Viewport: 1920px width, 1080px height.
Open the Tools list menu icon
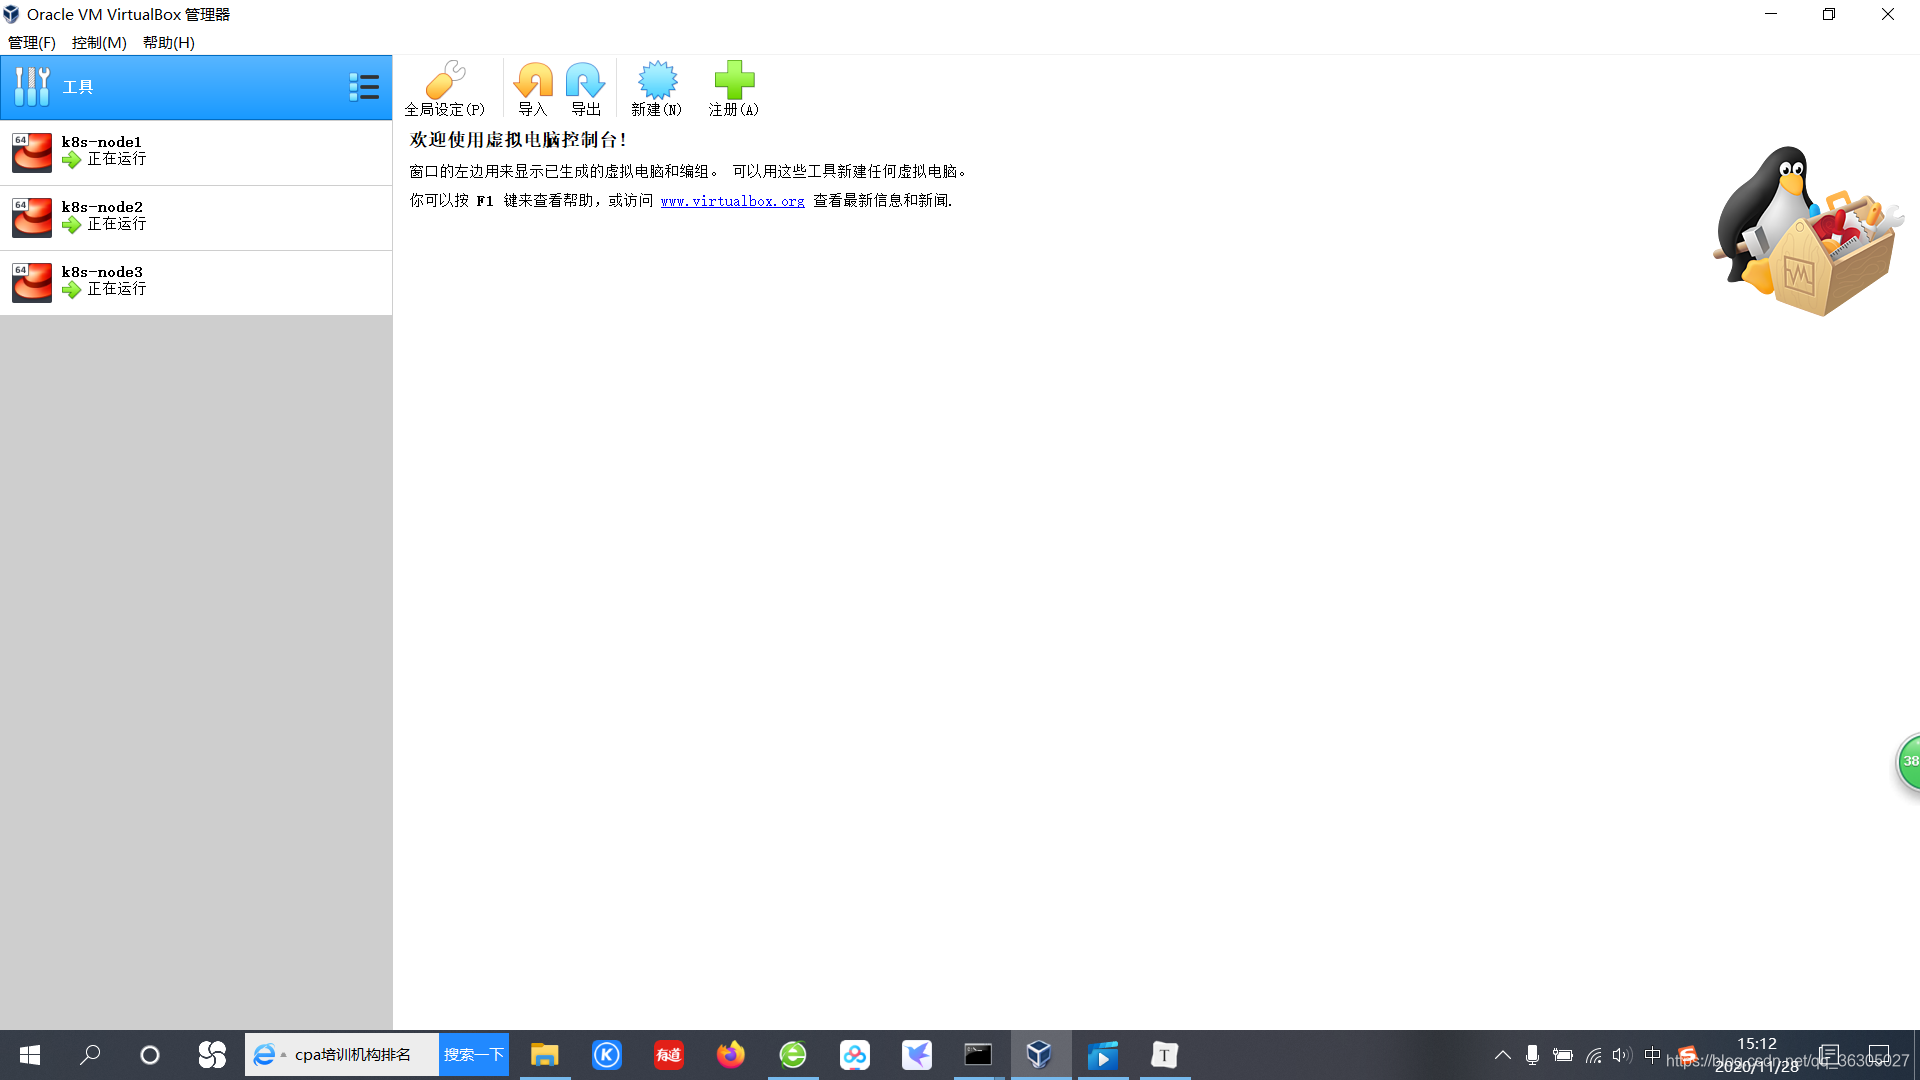(364, 87)
